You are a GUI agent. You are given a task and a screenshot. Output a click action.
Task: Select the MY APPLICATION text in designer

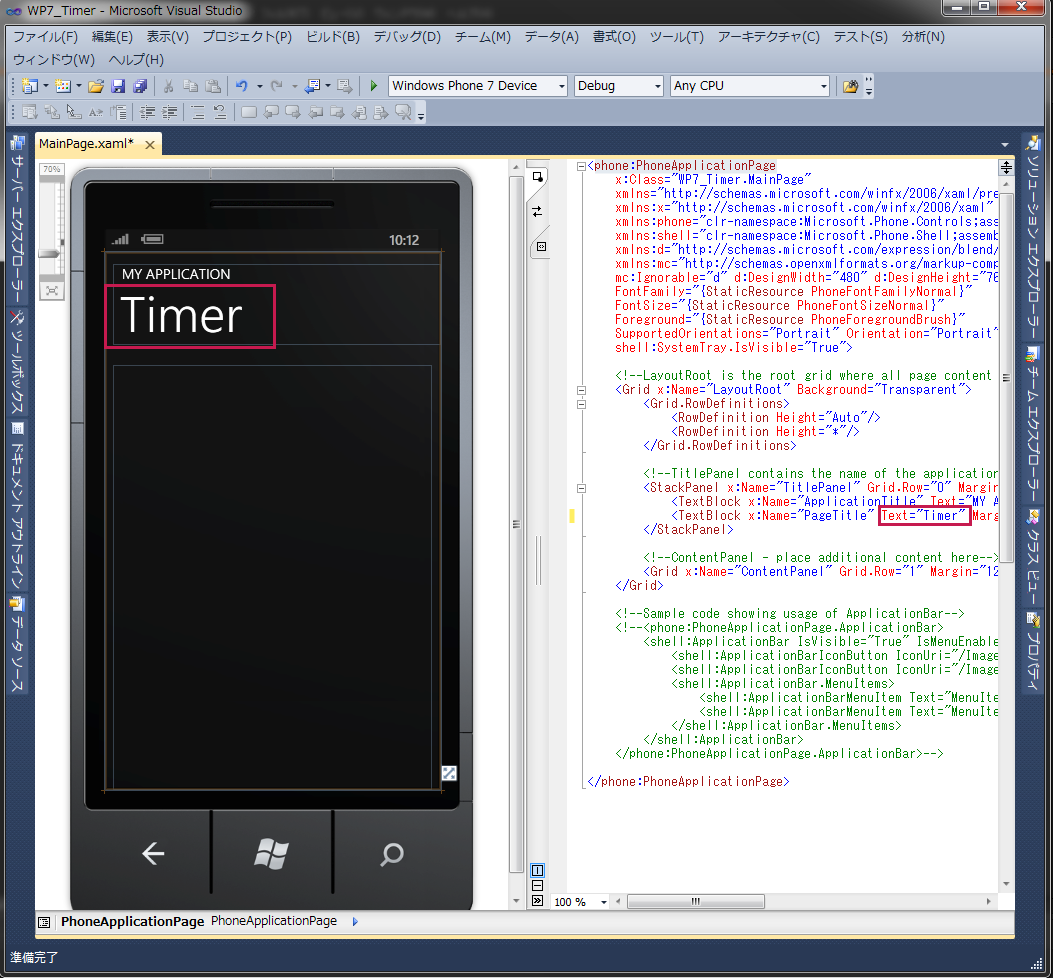[x=176, y=274]
